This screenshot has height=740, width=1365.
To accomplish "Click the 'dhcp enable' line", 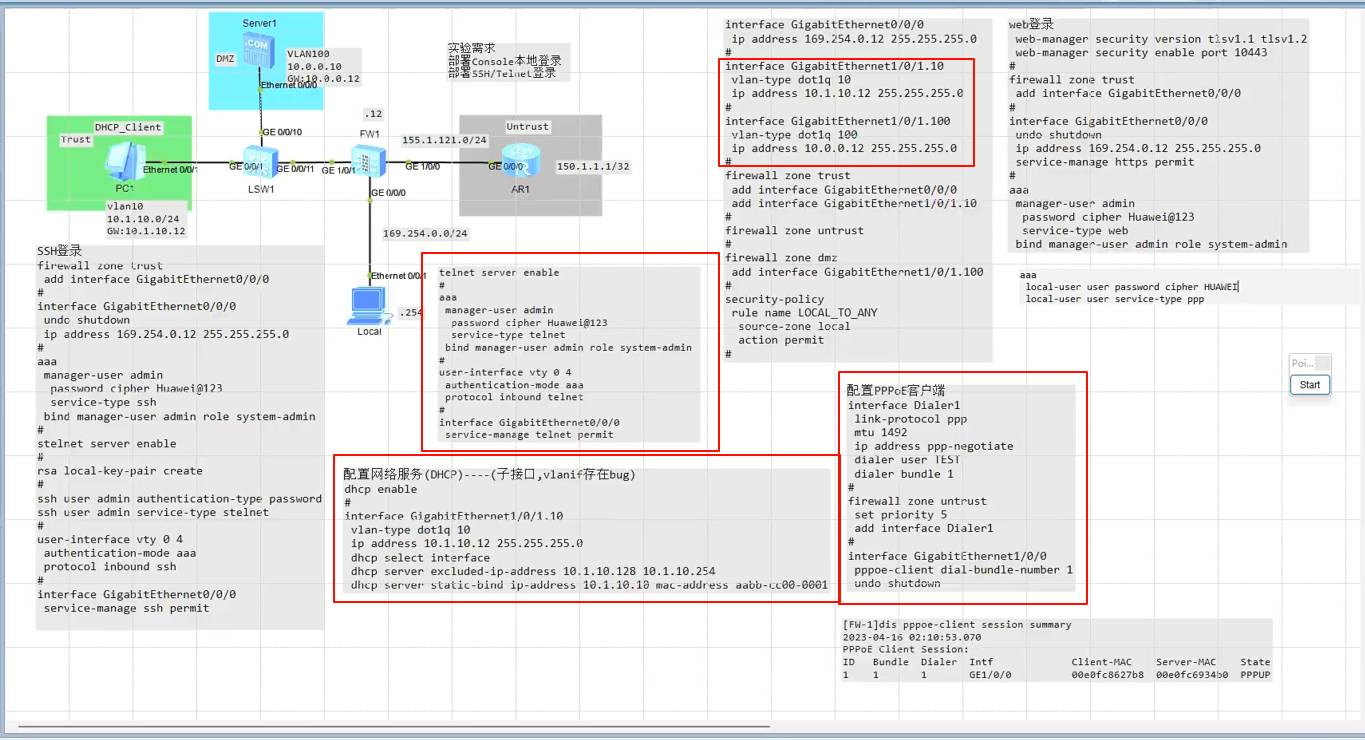I will (381, 490).
